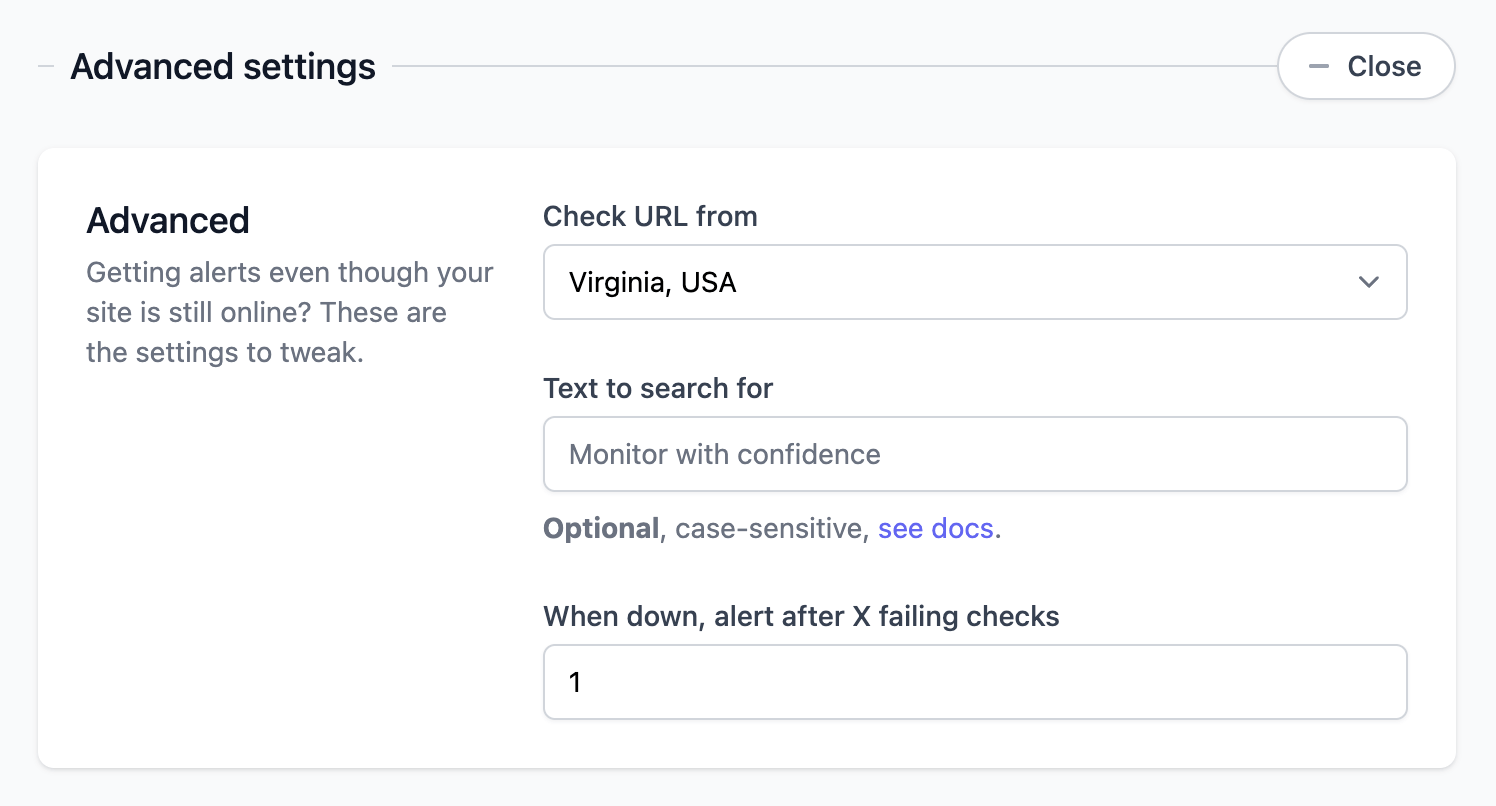Image resolution: width=1496 pixels, height=806 pixels.
Task: Click the bold Optional hint text
Action: tap(601, 528)
